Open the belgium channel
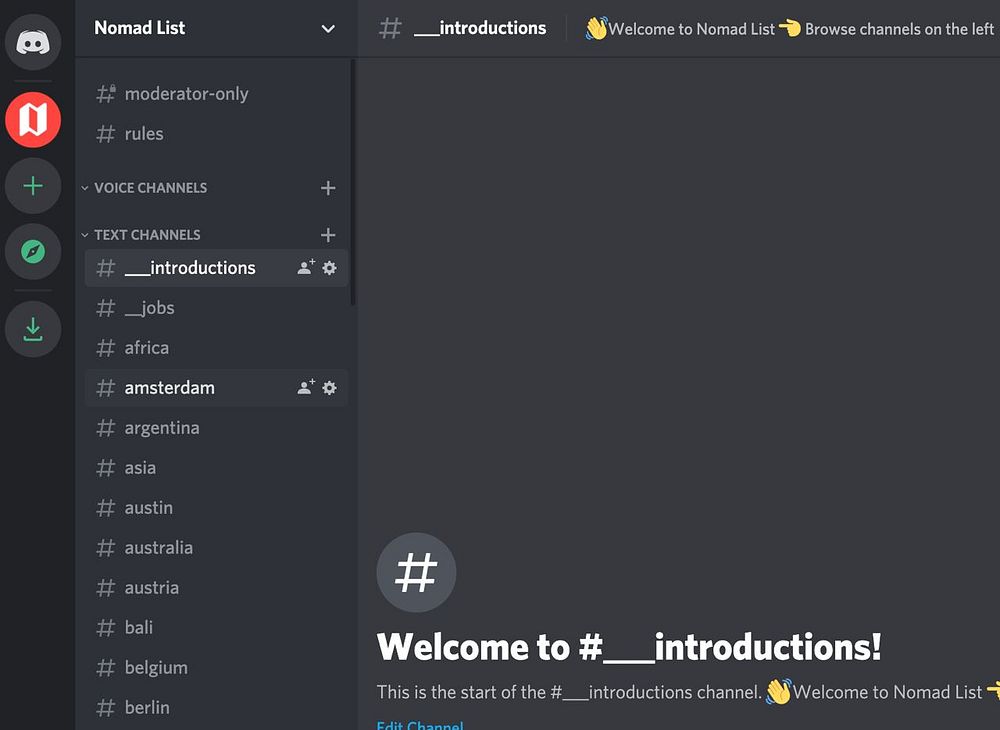1000x730 pixels. (216, 668)
